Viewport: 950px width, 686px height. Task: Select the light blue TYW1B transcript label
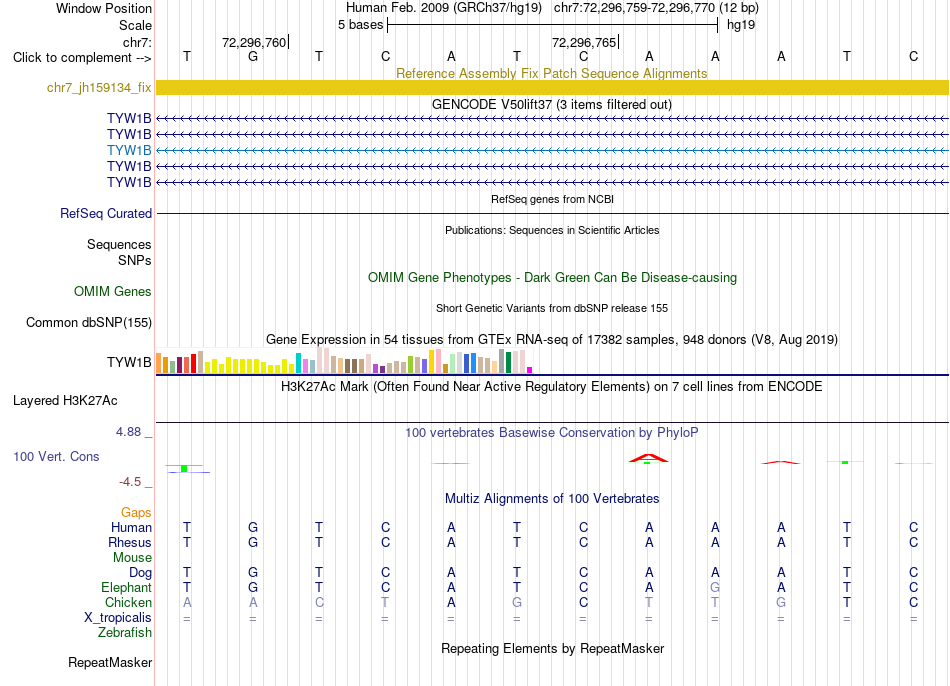coord(129,150)
